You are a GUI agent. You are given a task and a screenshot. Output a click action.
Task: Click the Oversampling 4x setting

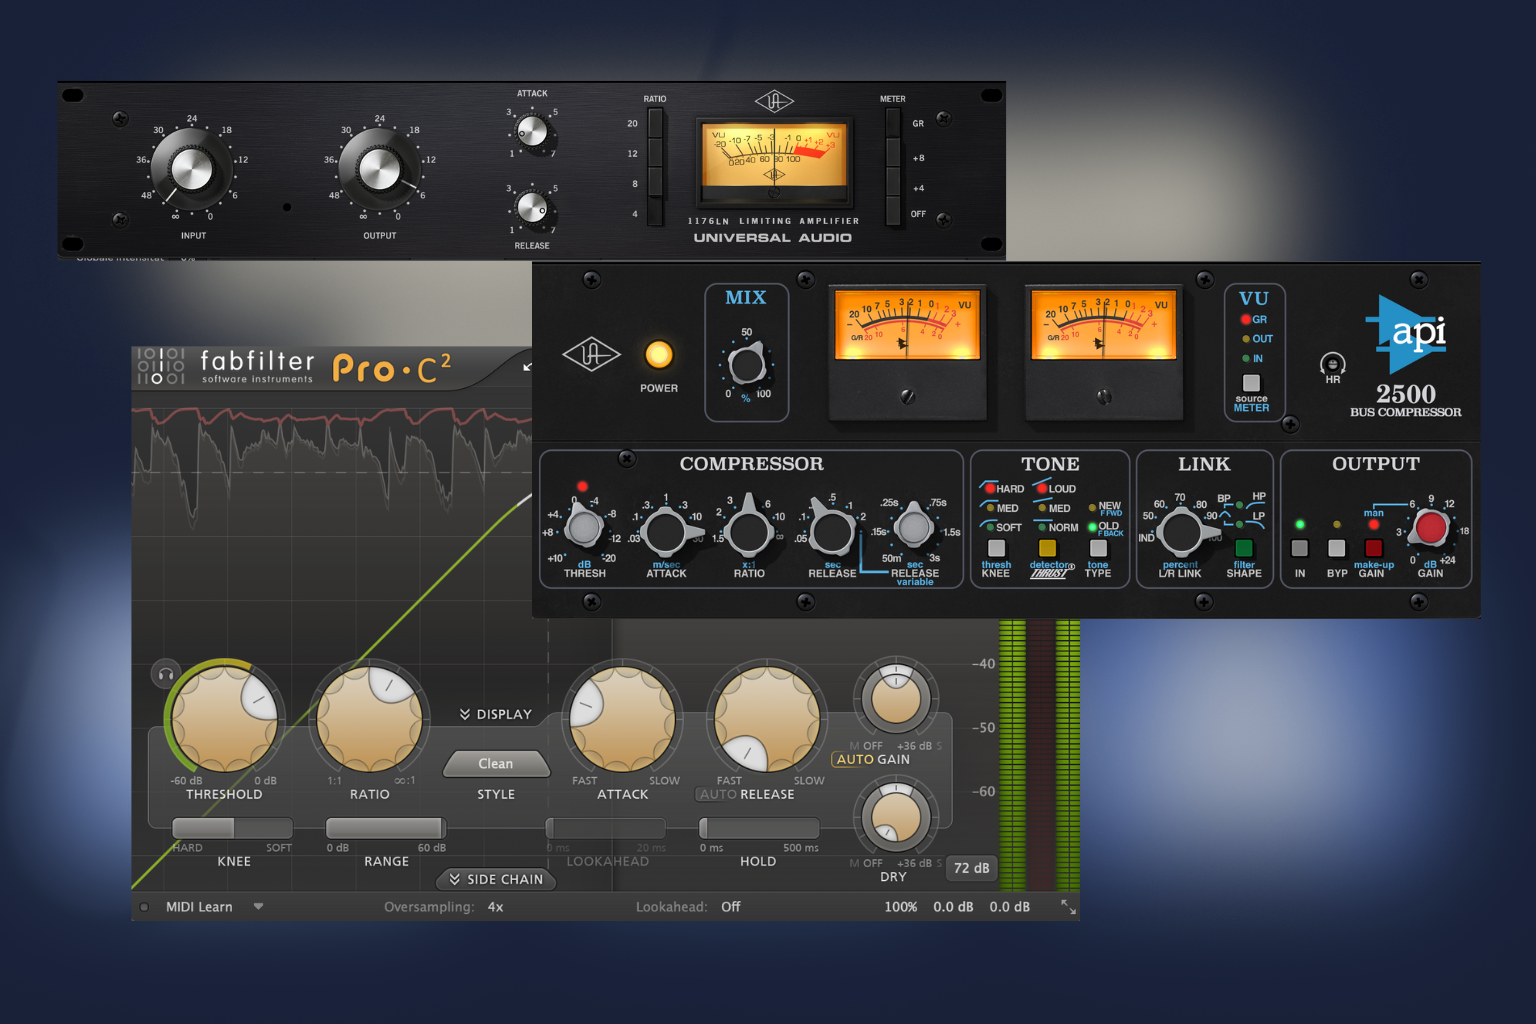495,907
